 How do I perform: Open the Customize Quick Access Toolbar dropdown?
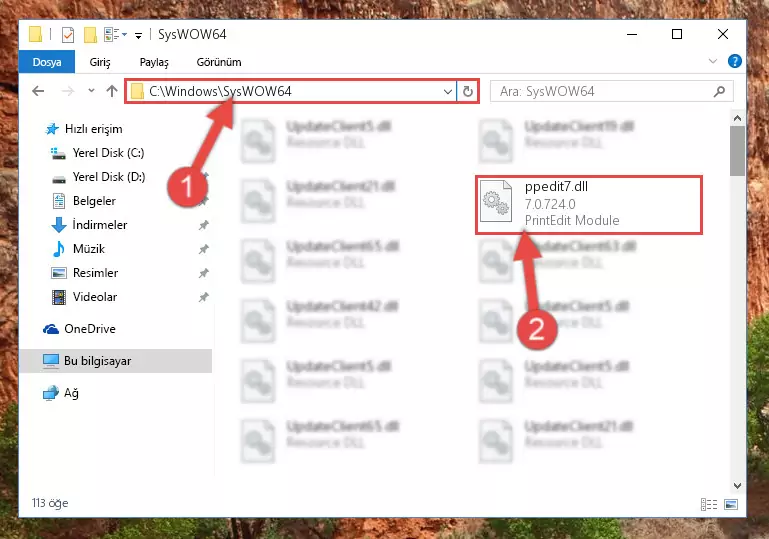[139, 35]
